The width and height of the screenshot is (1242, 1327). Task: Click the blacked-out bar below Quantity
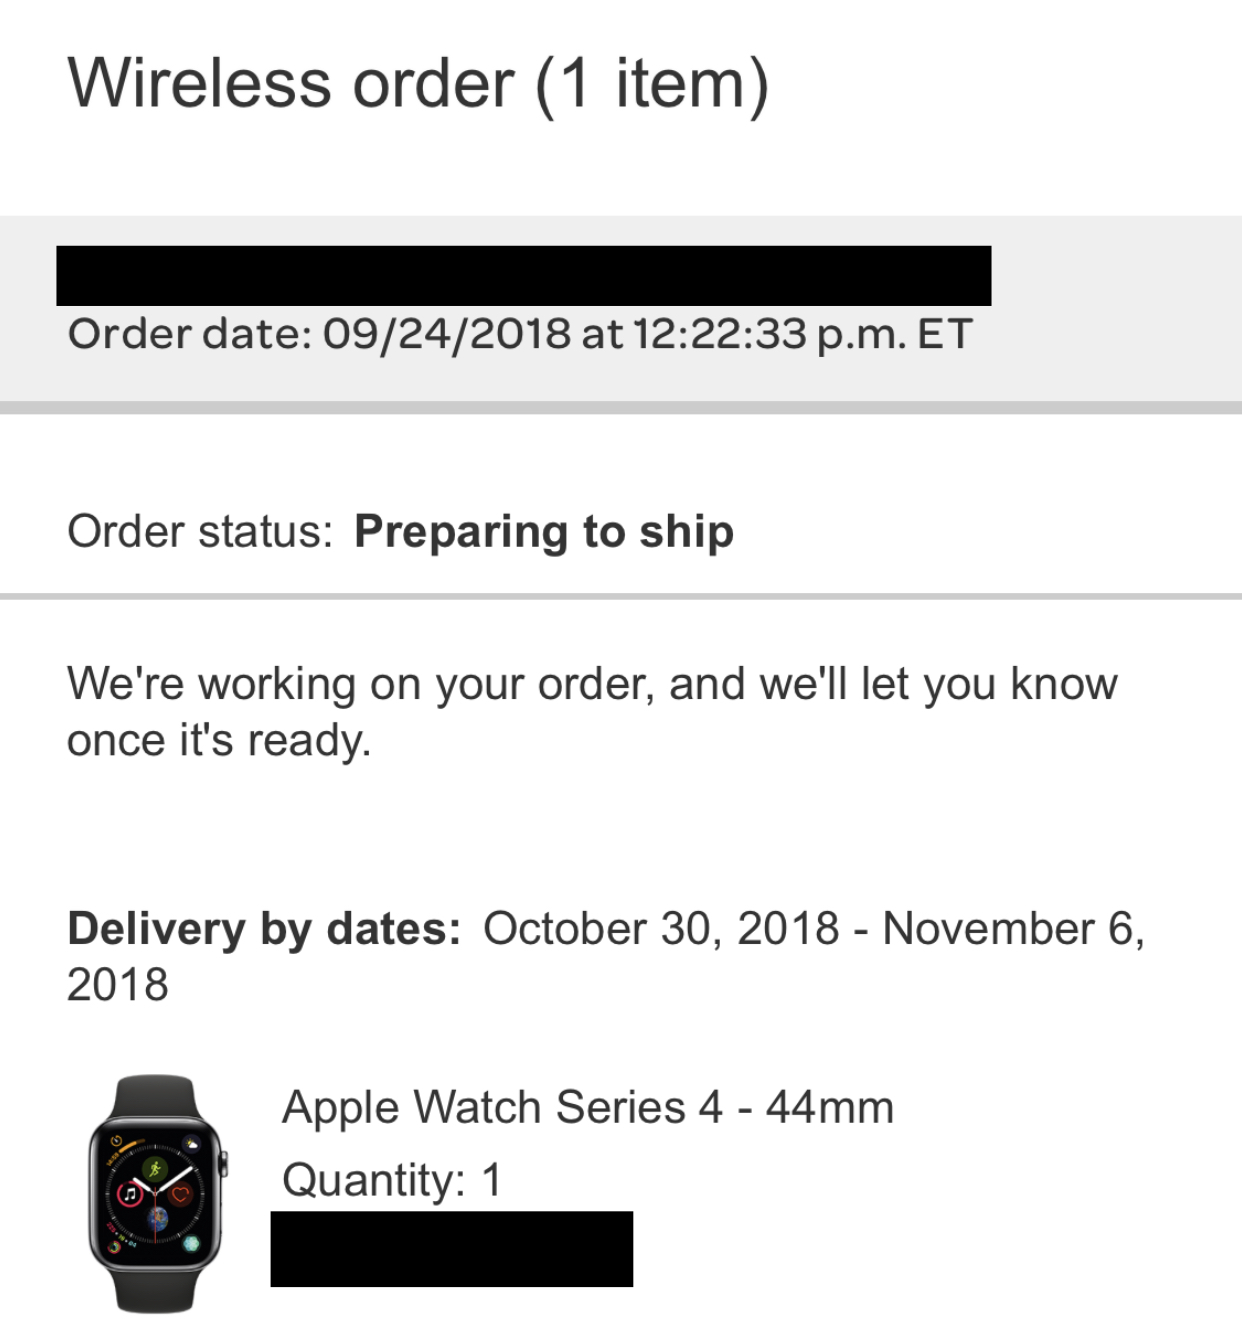[451, 1248]
